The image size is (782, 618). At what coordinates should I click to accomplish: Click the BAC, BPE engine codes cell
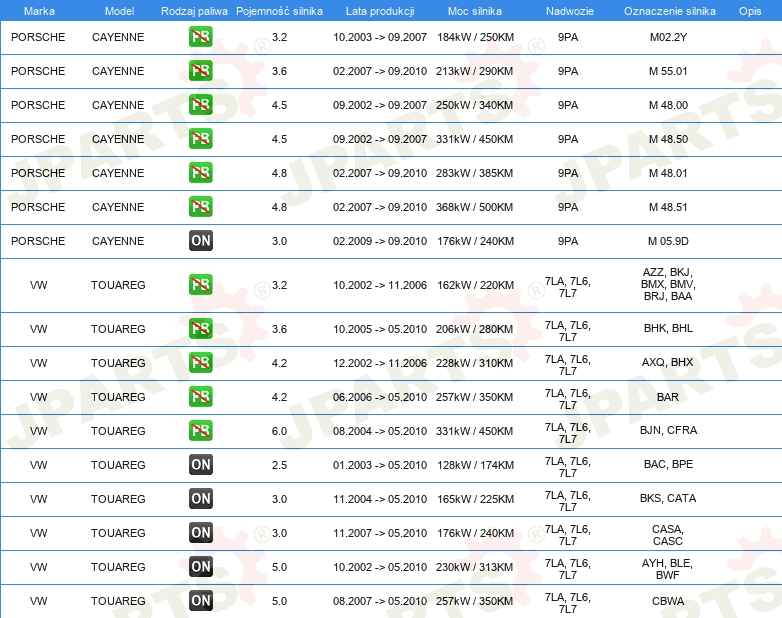[x=668, y=464]
